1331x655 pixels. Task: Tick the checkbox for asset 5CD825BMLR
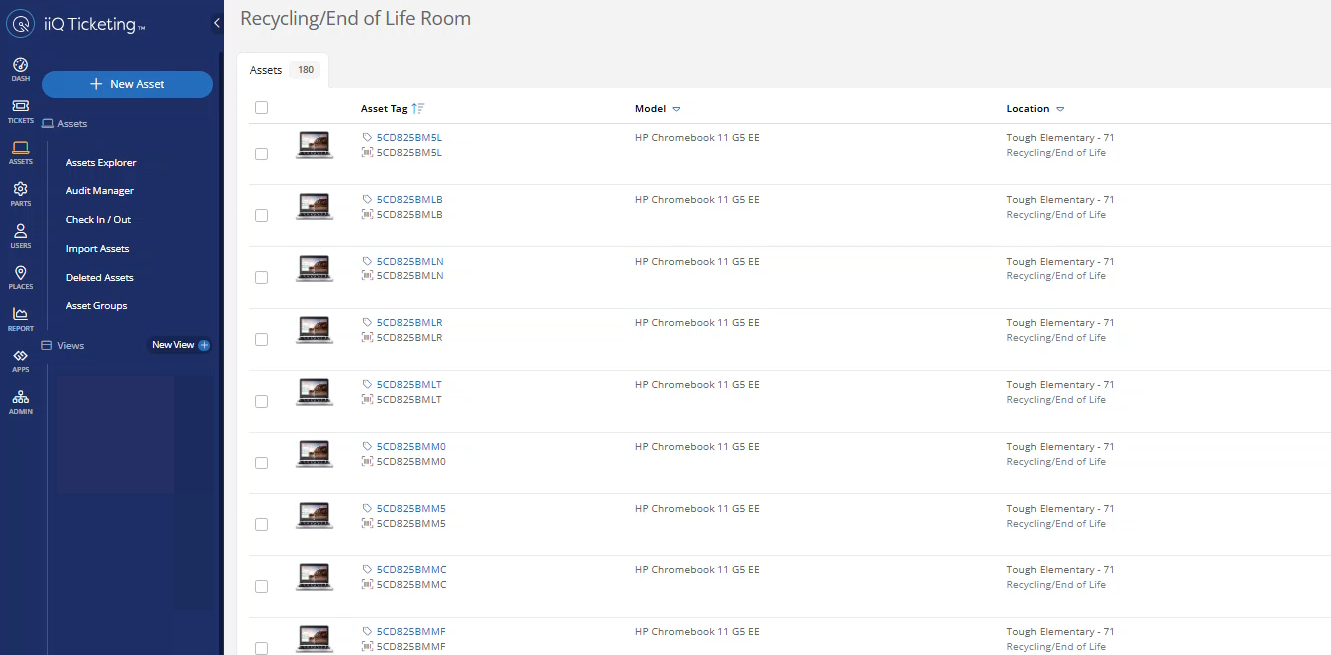click(x=261, y=339)
